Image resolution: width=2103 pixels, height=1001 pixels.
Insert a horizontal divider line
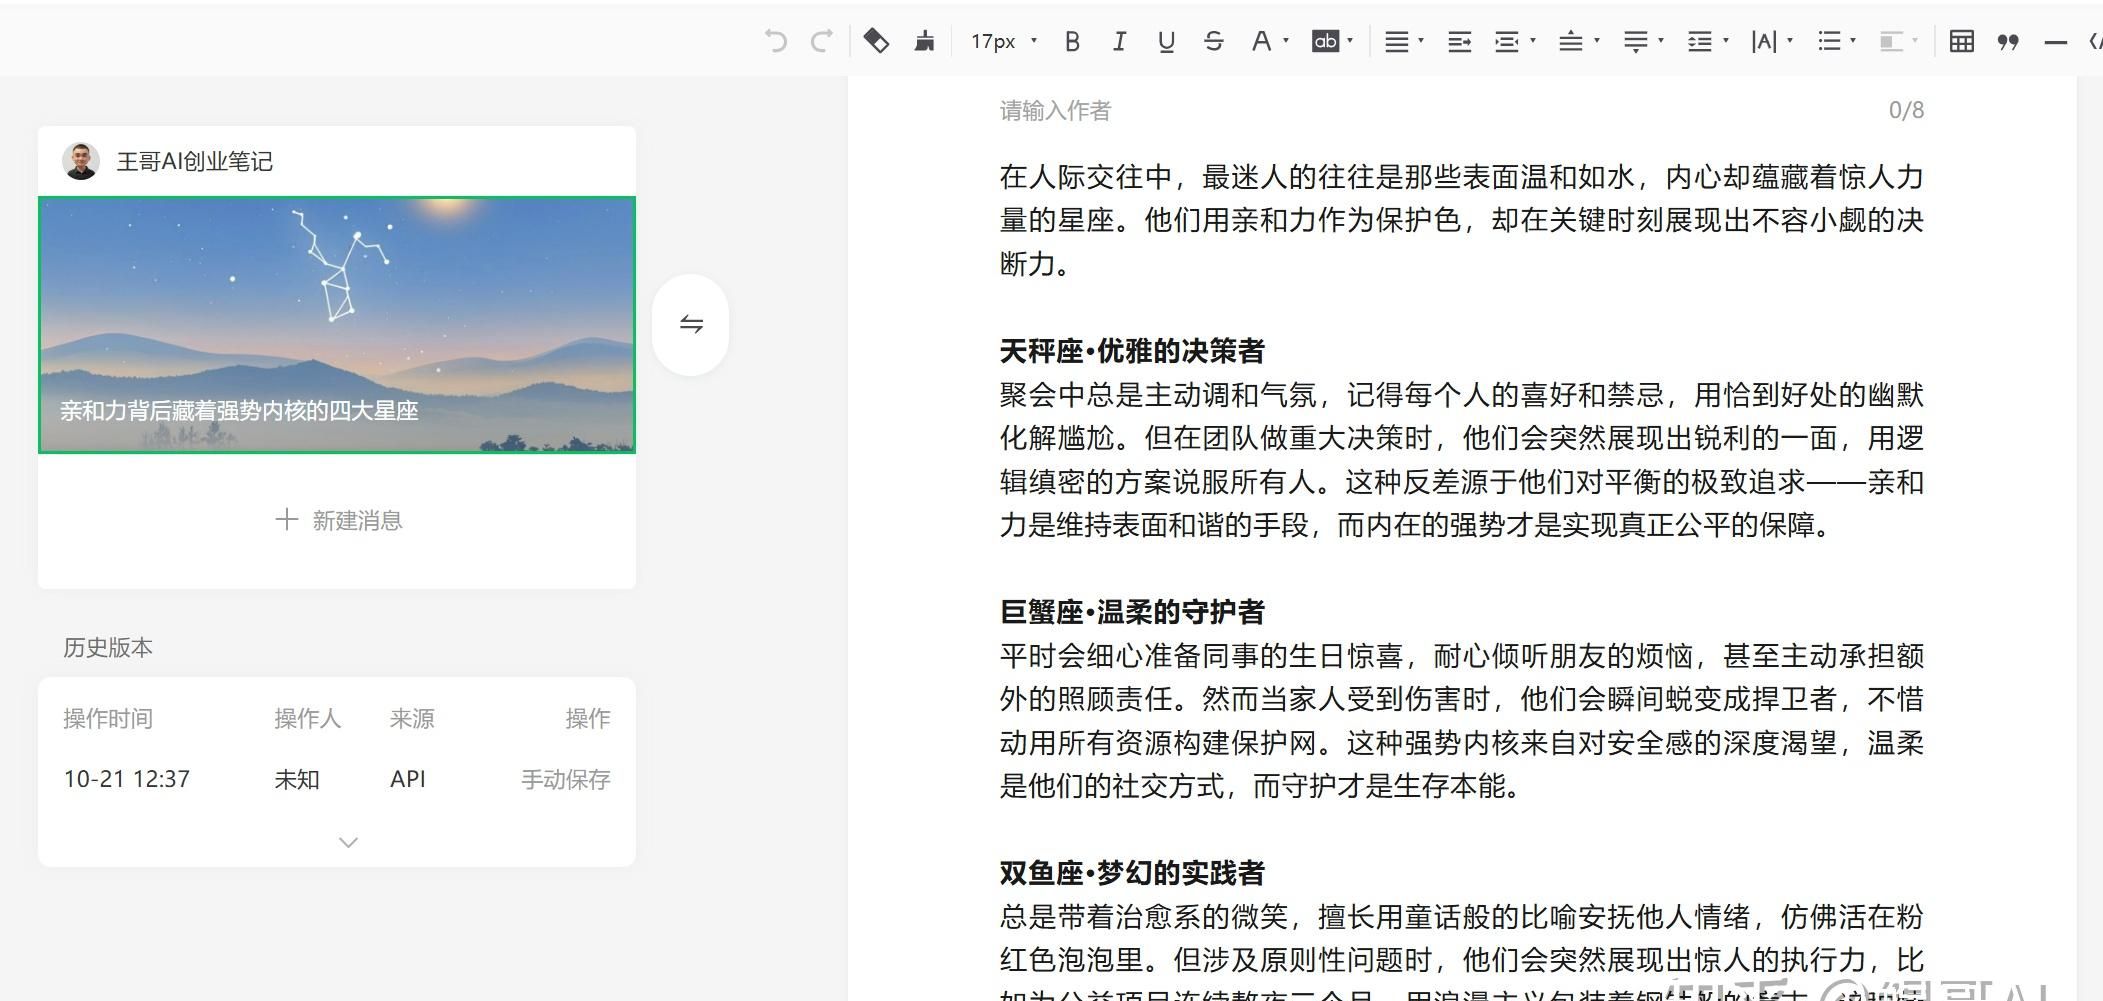2055,42
